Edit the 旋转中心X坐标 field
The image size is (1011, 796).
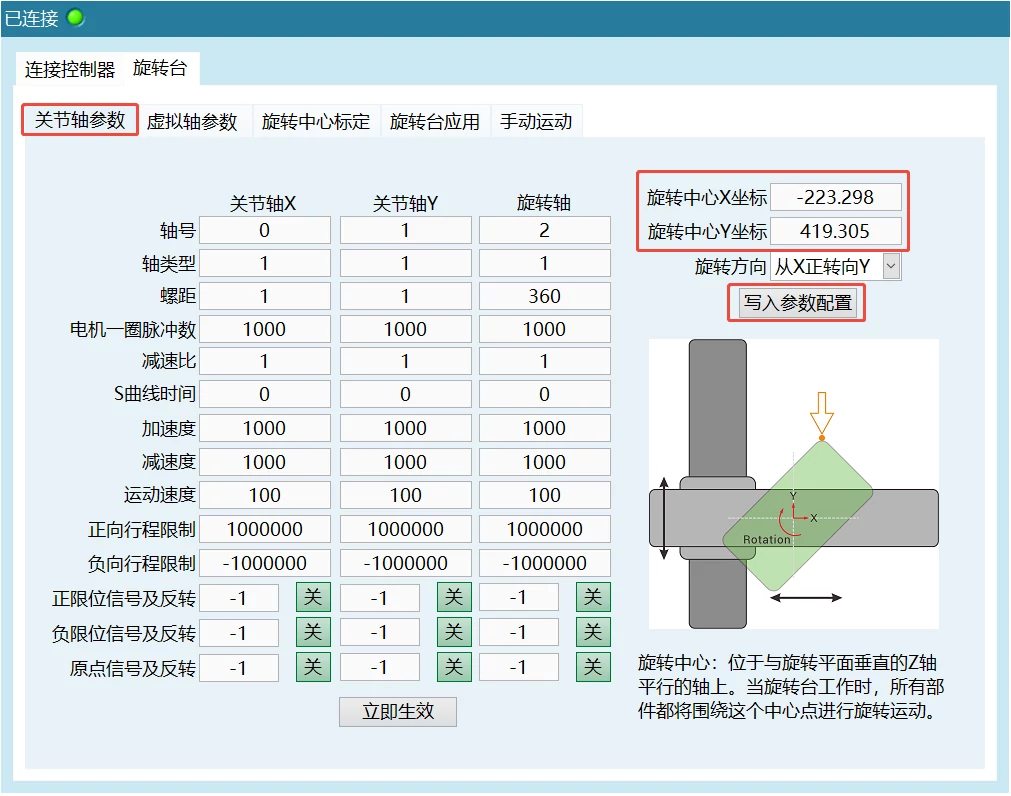tap(836, 197)
